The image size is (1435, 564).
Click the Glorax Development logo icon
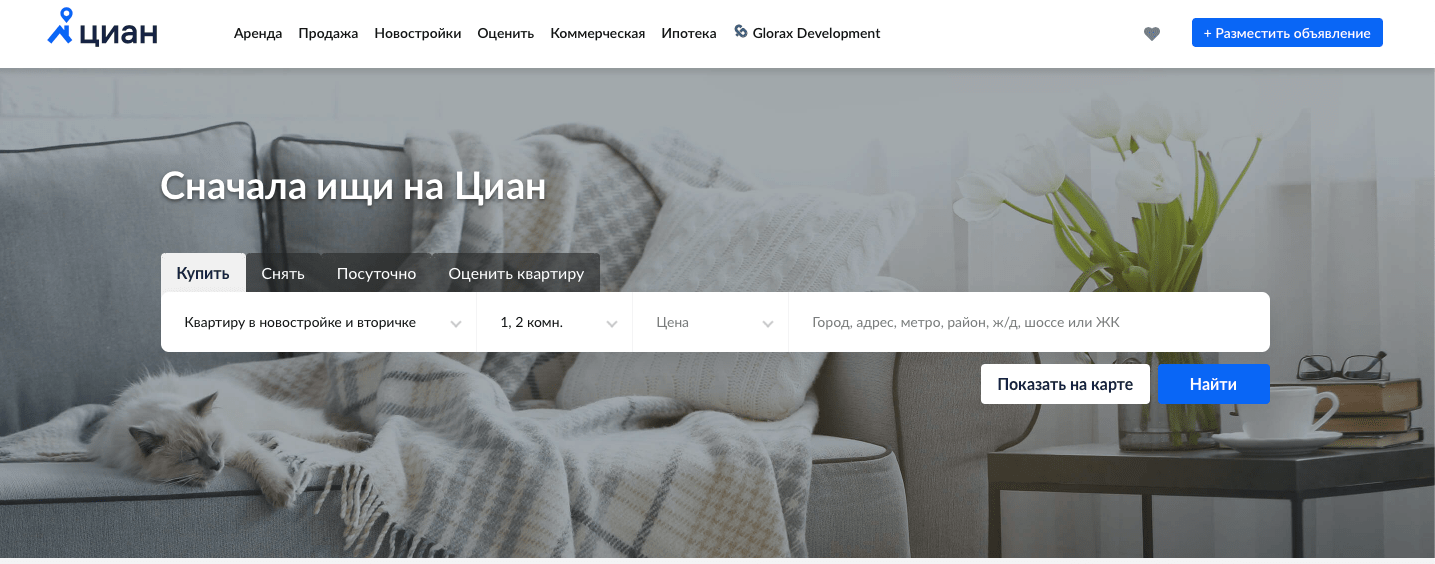(x=741, y=32)
